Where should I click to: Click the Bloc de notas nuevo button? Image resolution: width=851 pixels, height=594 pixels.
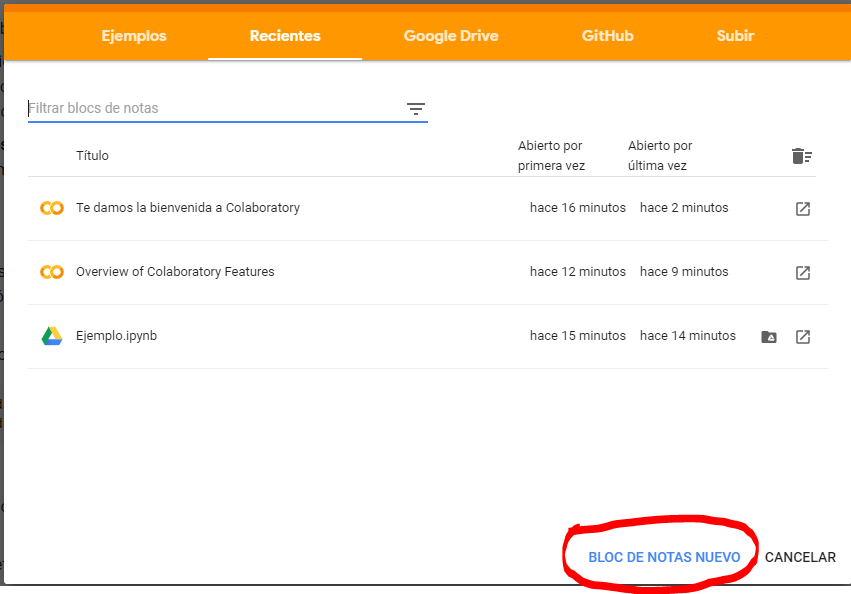[664, 557]
